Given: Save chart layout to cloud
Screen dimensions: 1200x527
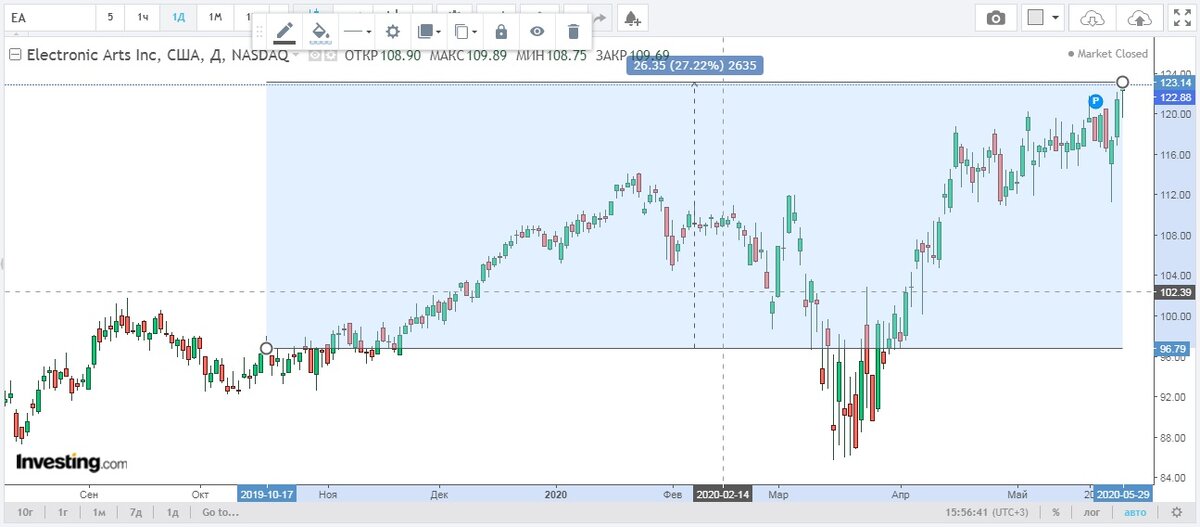Looking at the screenshot, I should [x=1138, y=18].
